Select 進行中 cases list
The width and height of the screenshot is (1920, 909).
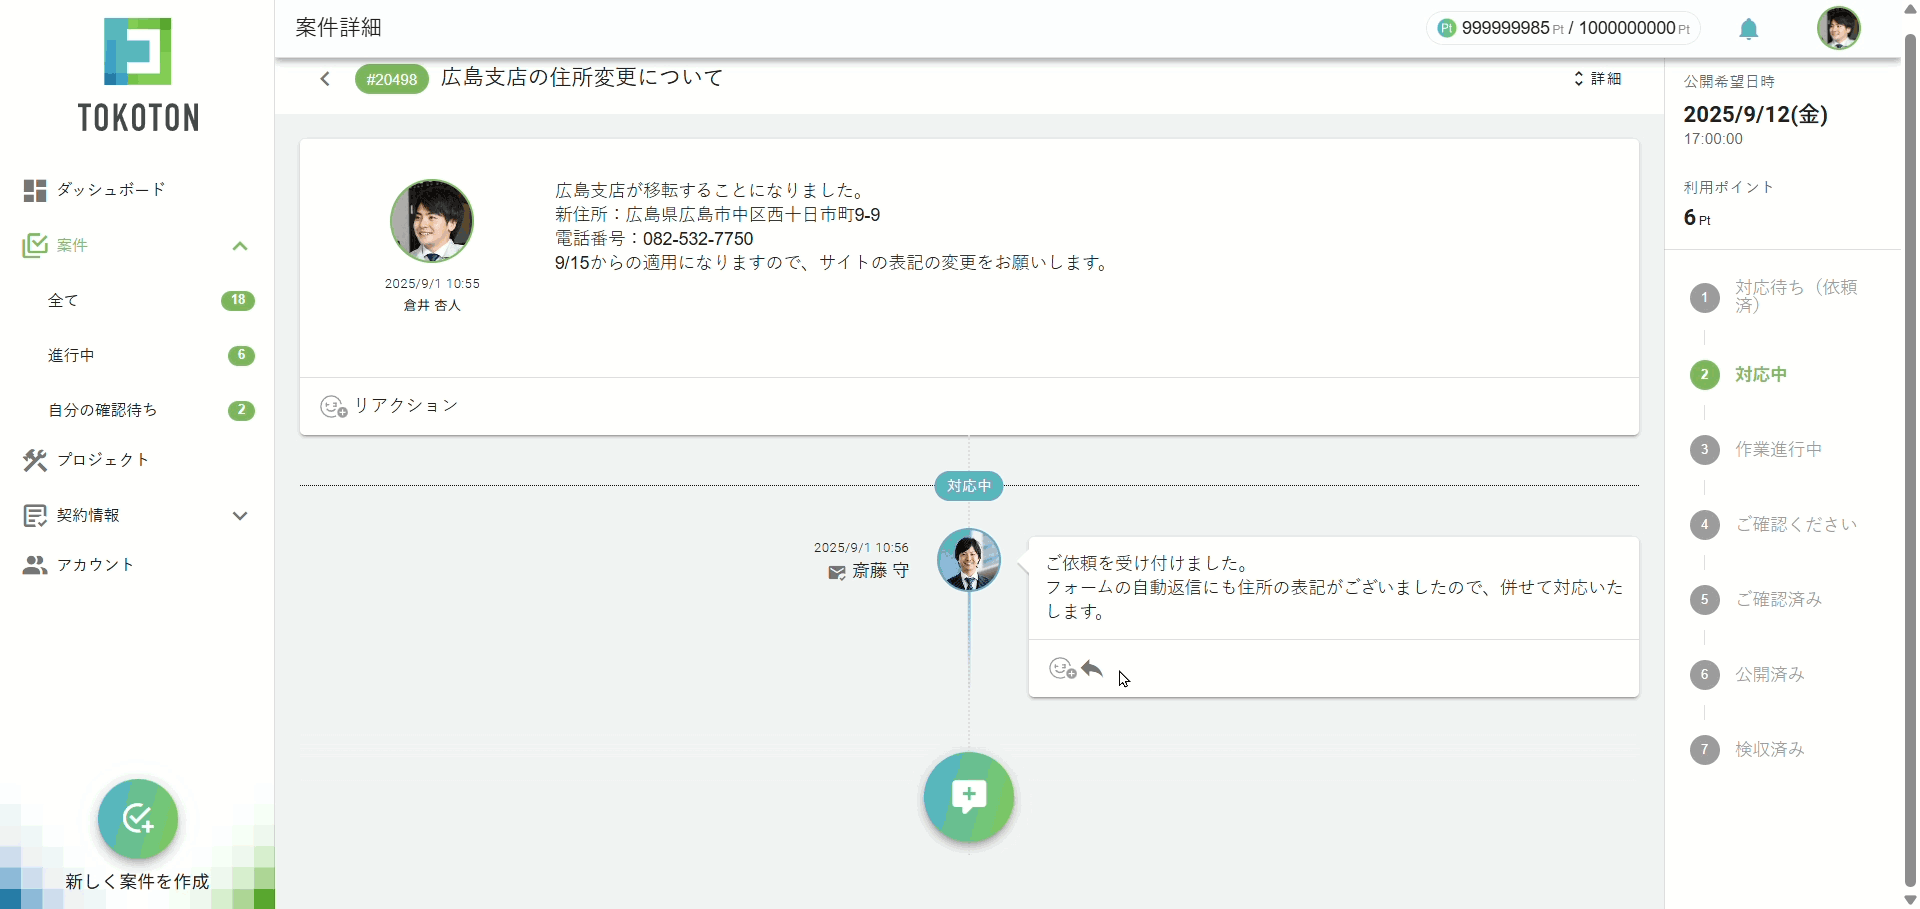71,356
